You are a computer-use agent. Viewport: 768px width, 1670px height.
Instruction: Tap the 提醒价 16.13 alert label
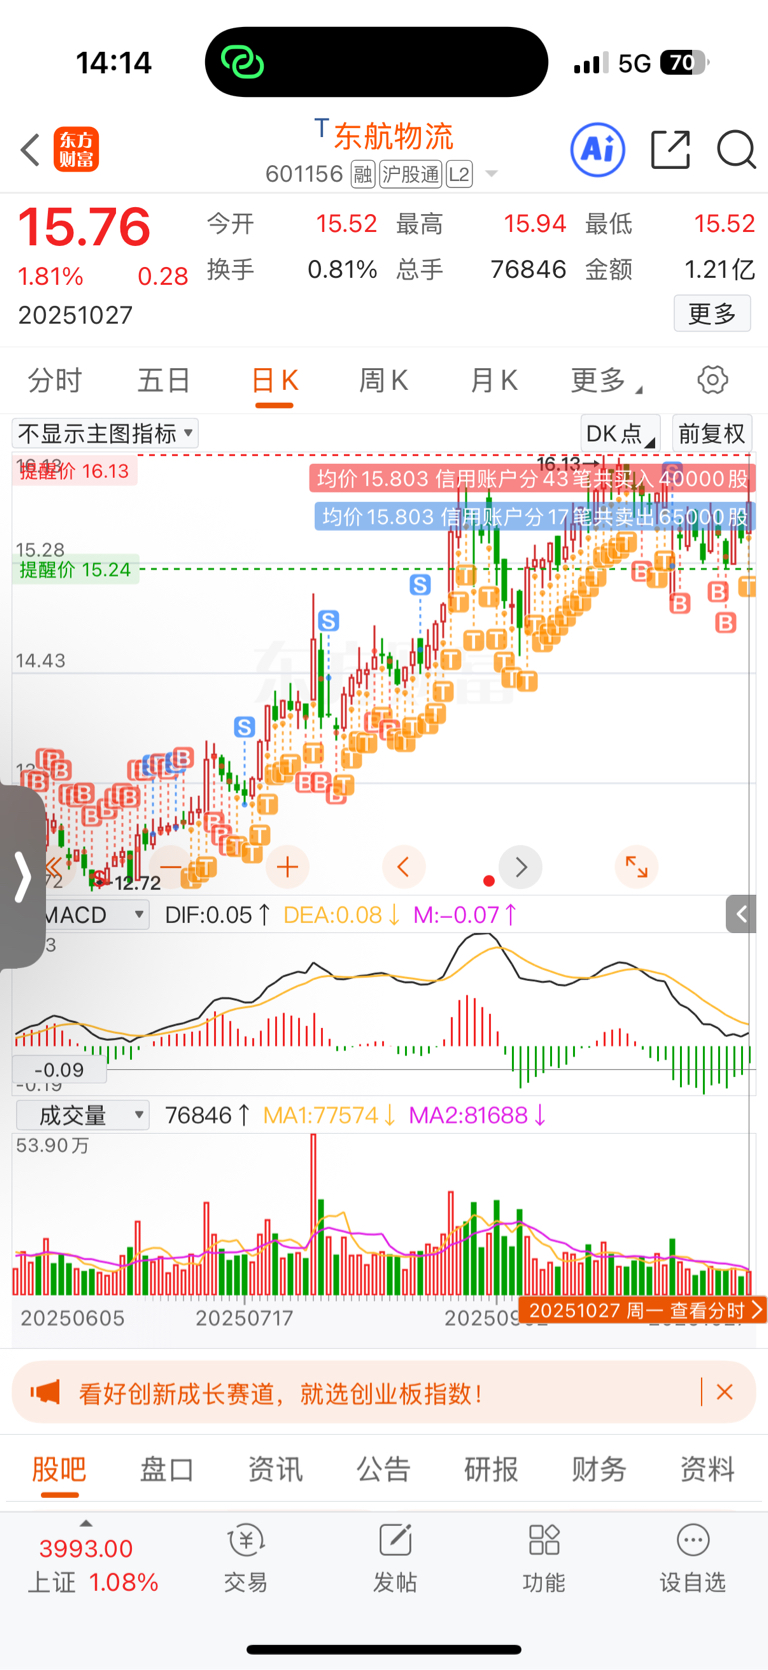[x=75, y=471]
